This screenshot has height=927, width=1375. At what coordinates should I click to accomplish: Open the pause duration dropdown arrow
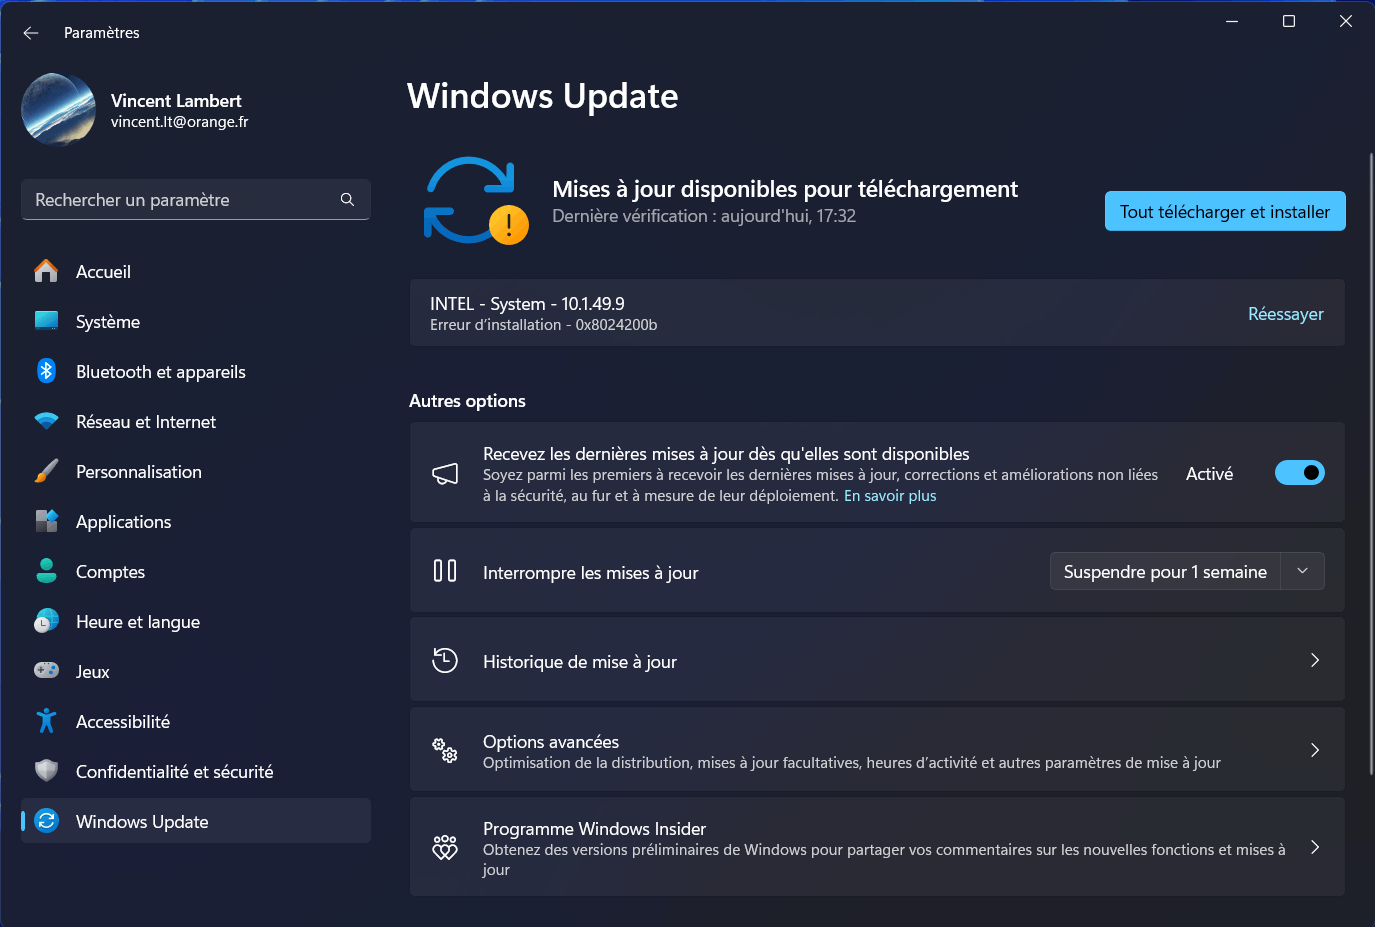(1302, 571)
